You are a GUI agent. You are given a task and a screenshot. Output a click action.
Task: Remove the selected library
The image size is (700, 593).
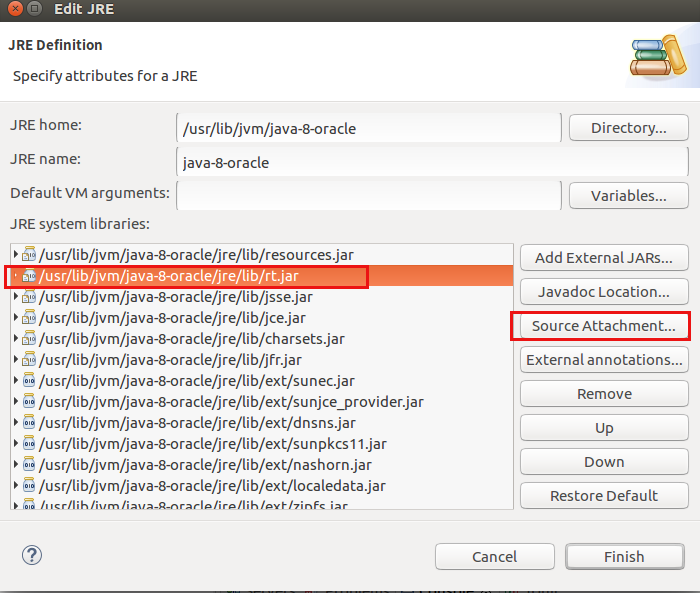coord(604,394)
